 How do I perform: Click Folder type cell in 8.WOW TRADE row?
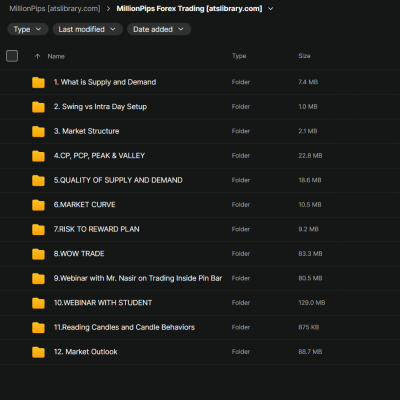pyautogui.click(x=241, y=254)
